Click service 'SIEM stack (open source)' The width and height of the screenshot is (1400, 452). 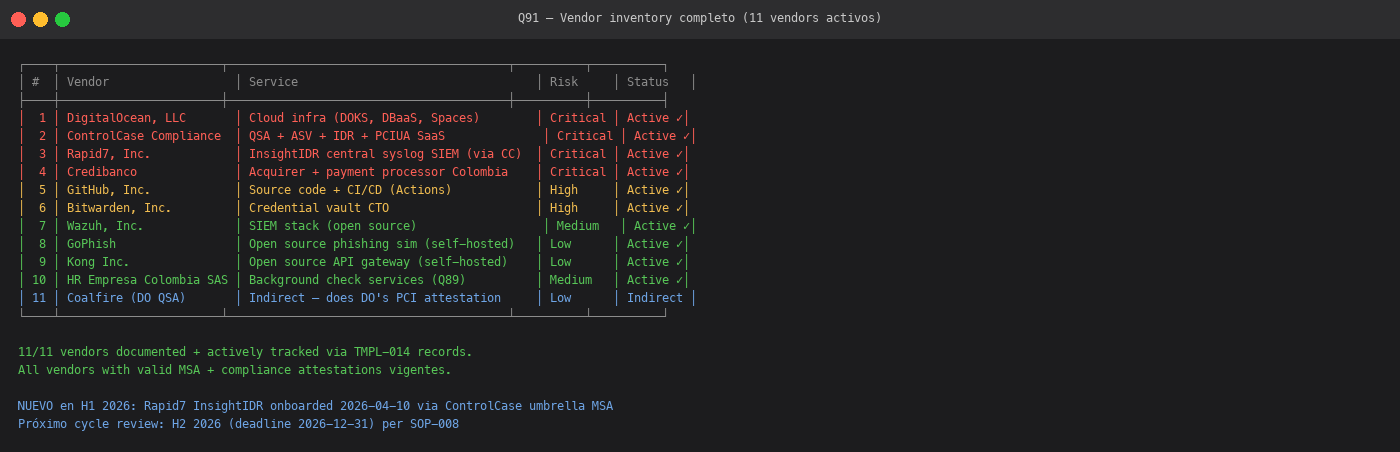(333, 226)
